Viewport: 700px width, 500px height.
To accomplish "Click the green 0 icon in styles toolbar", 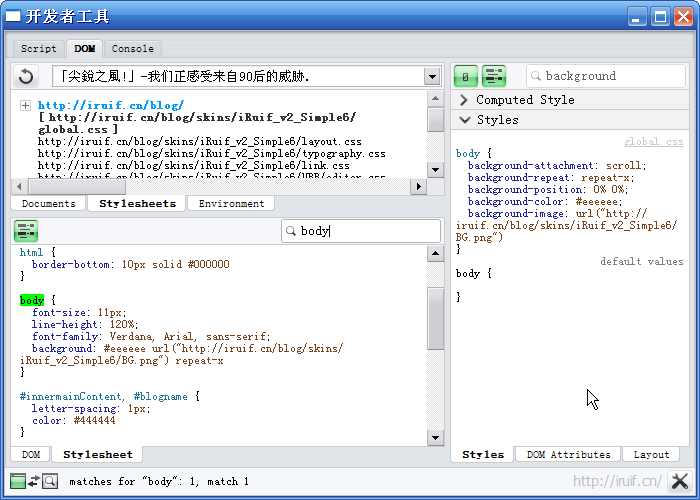I will coord(465,76).
